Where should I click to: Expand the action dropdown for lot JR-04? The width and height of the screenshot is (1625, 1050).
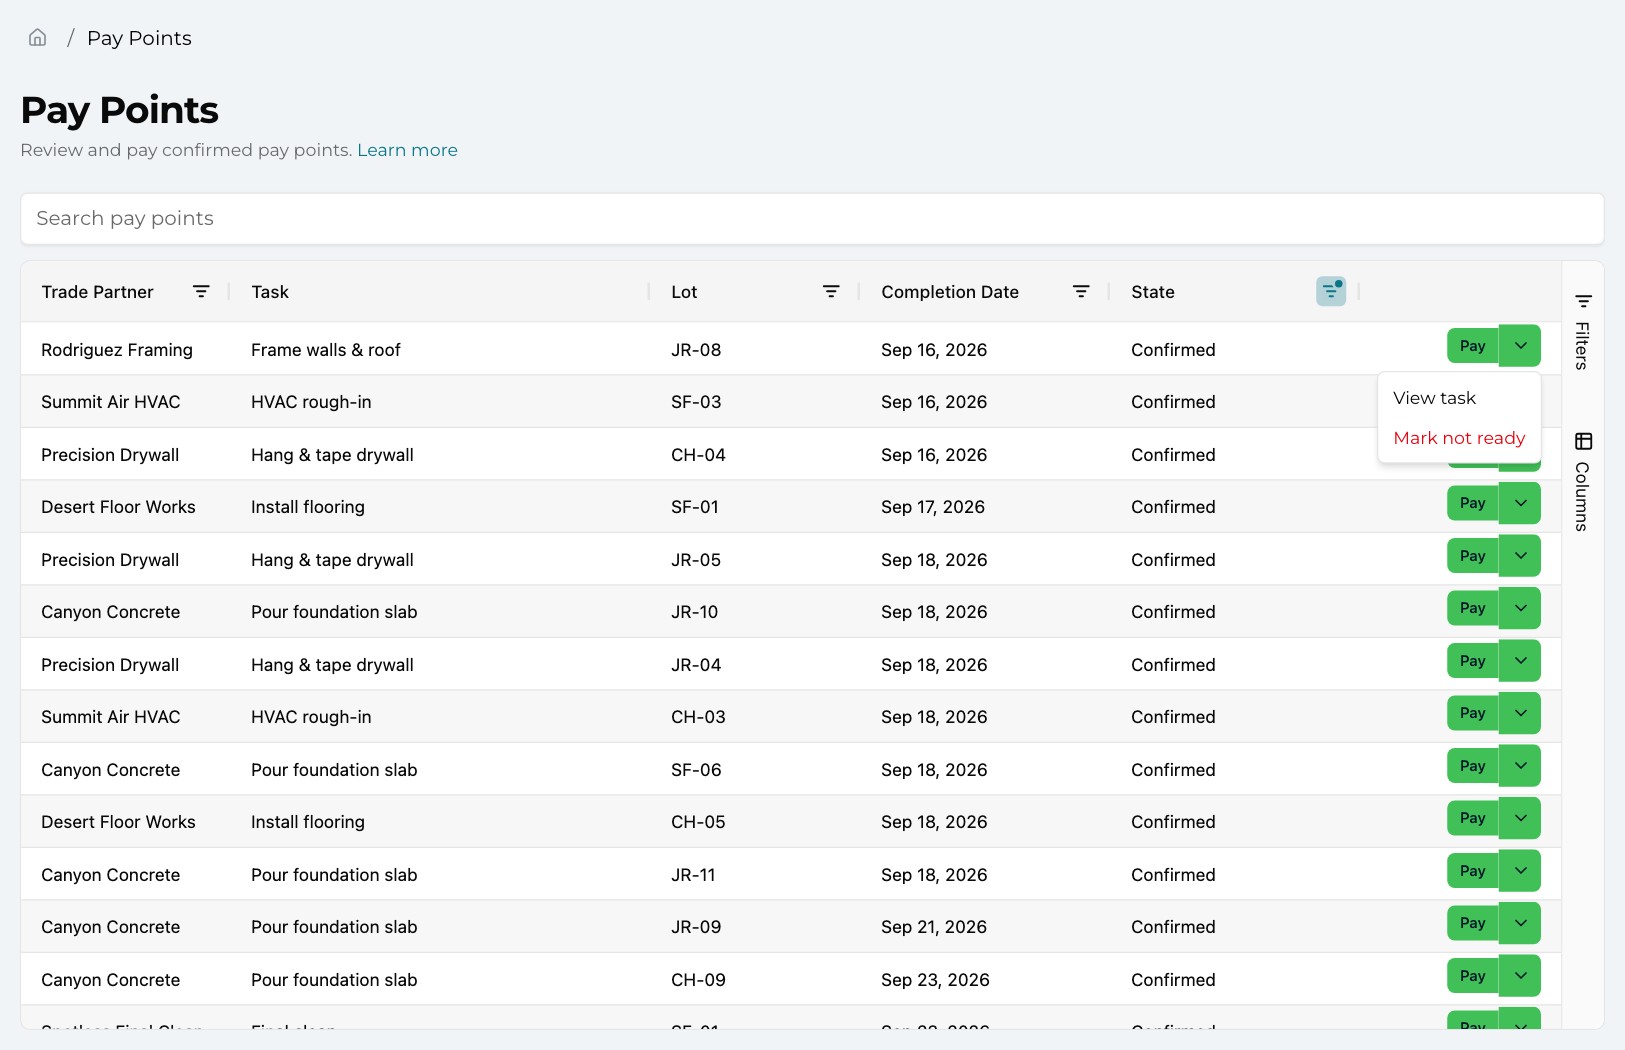[x=1520, y=661]
